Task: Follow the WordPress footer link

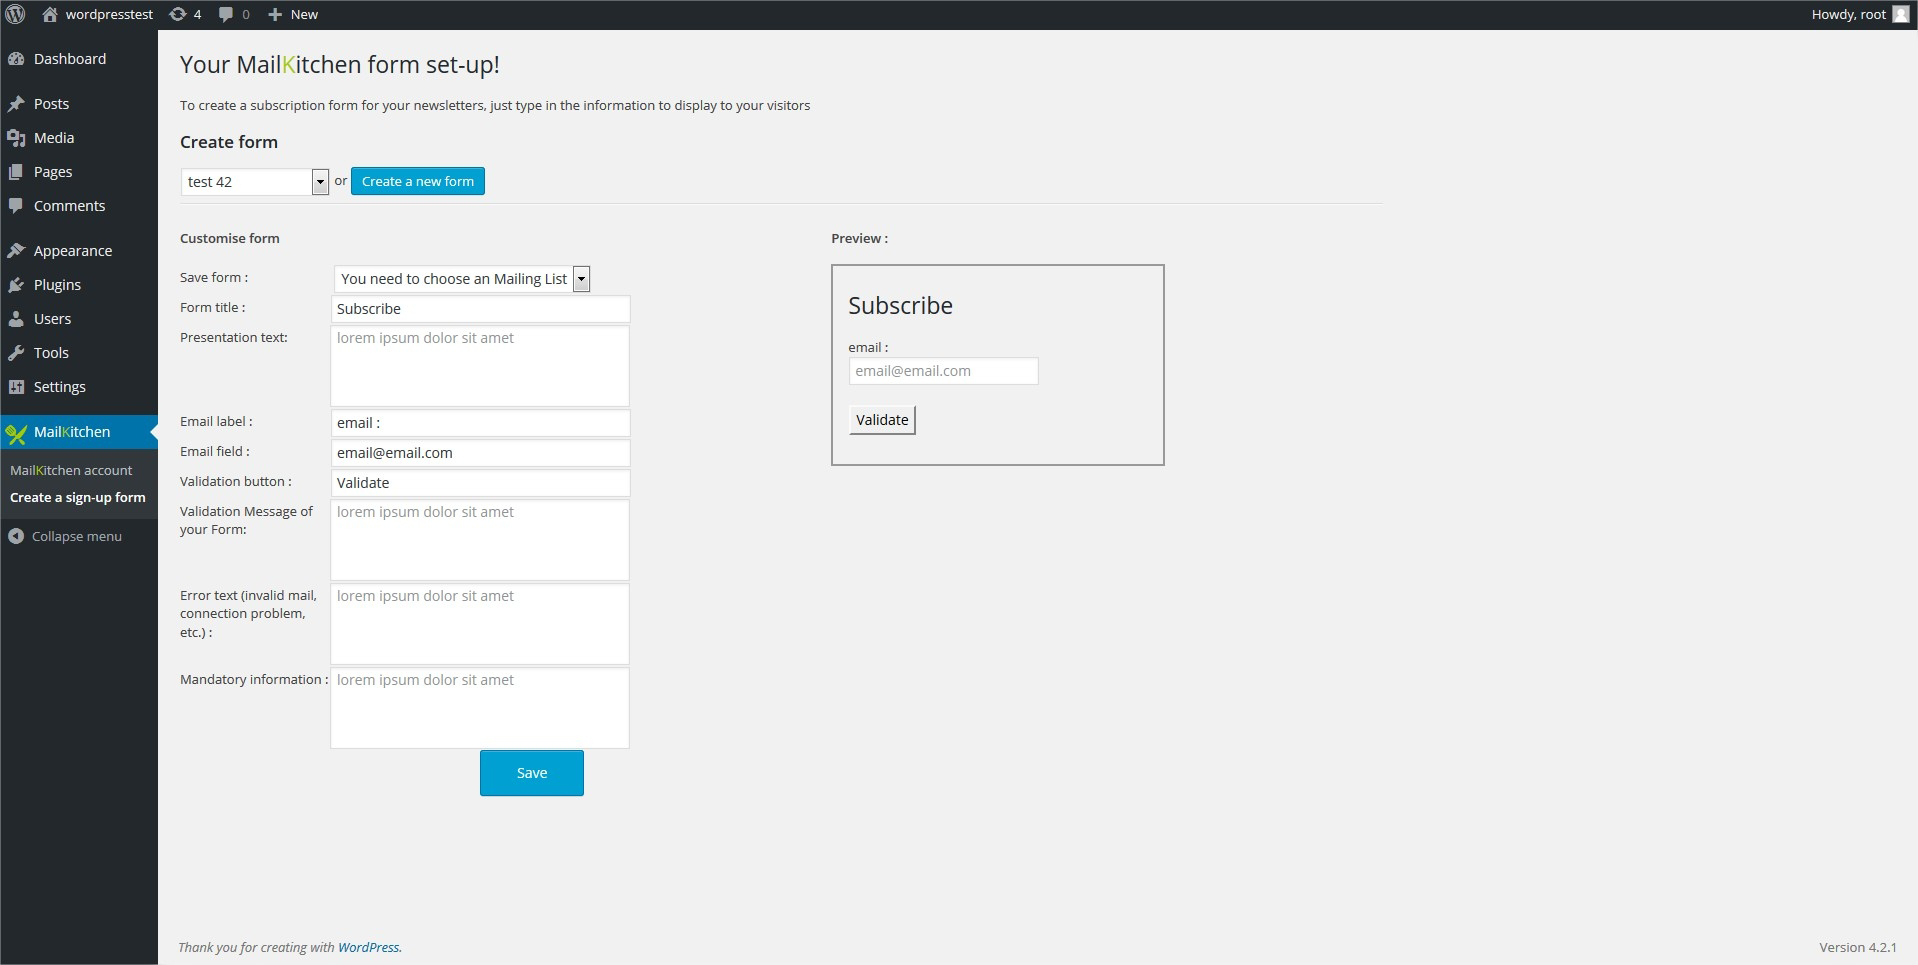Action: click(368, 947)
